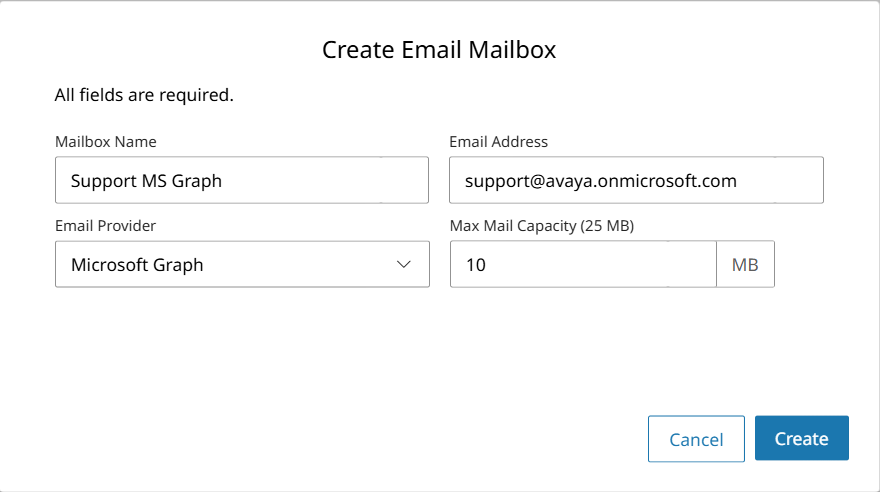Click the Mailbox Name input field

point(242,180)
